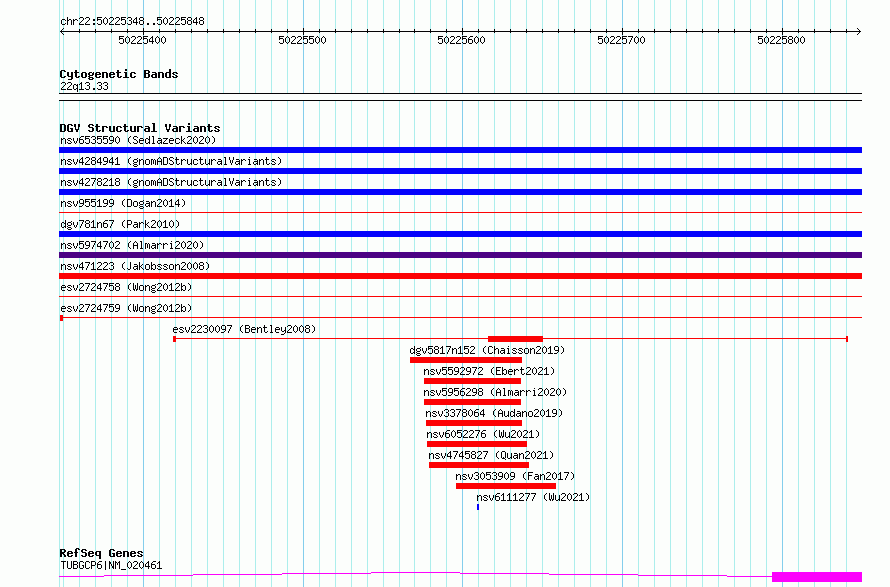Click the blue bar under nsv4278218
Image resolution: width=890 pixels, height=587 pixels.
460,192
